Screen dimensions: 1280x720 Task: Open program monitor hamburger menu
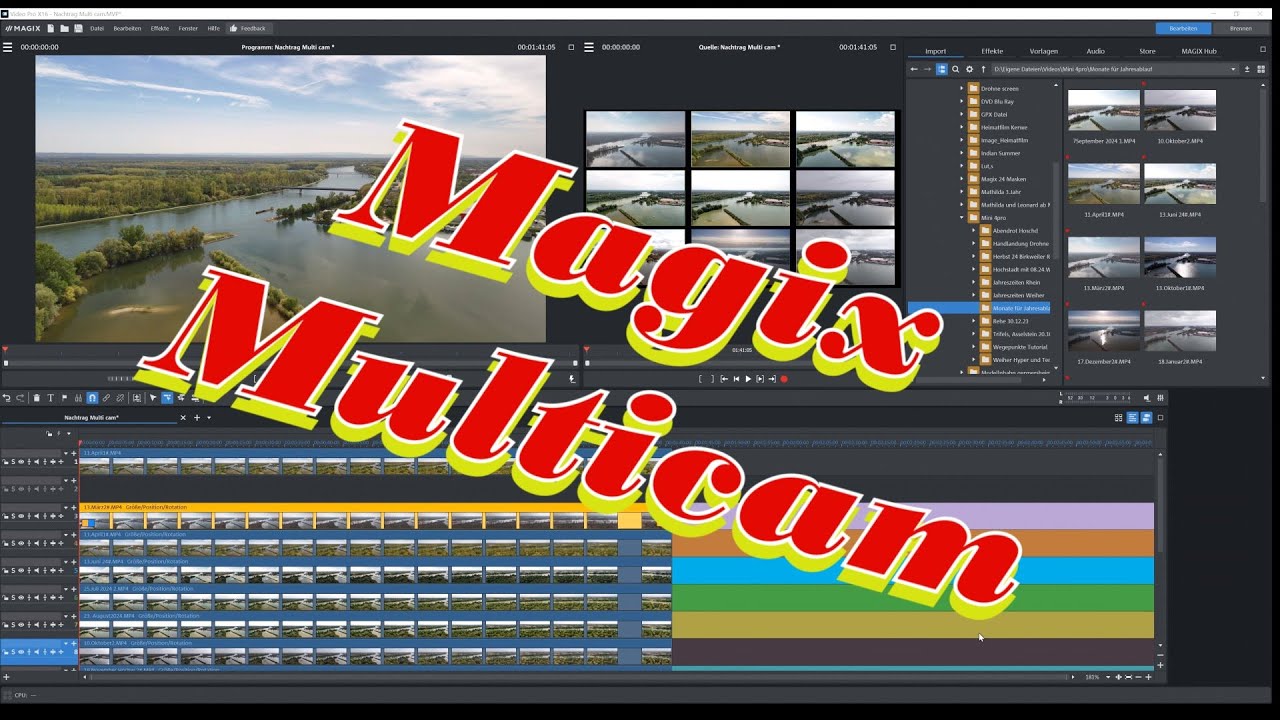tap(7, 47)
